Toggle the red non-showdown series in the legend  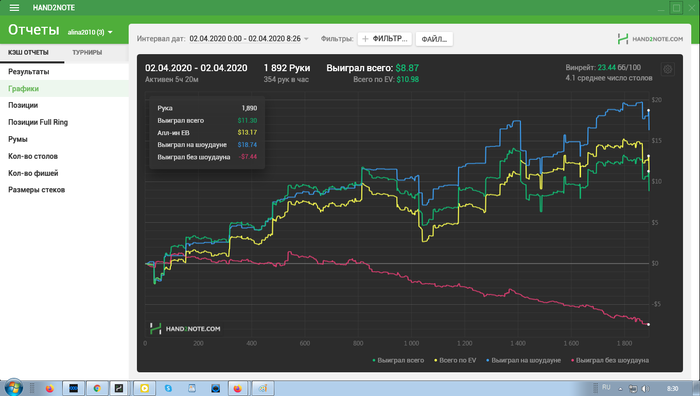point(610,360)
